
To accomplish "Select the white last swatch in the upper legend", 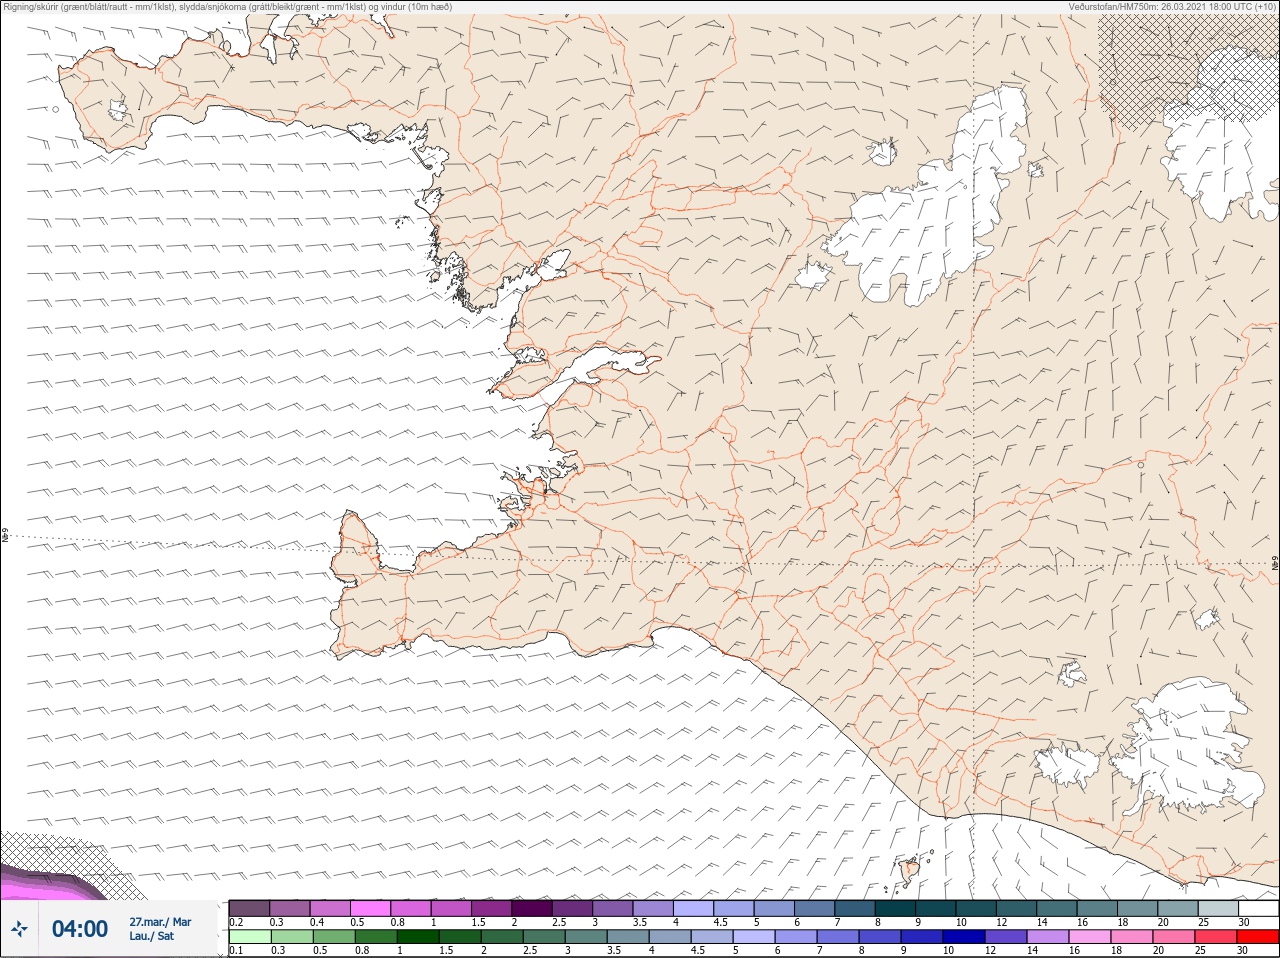I will [x=1258, y=908].
